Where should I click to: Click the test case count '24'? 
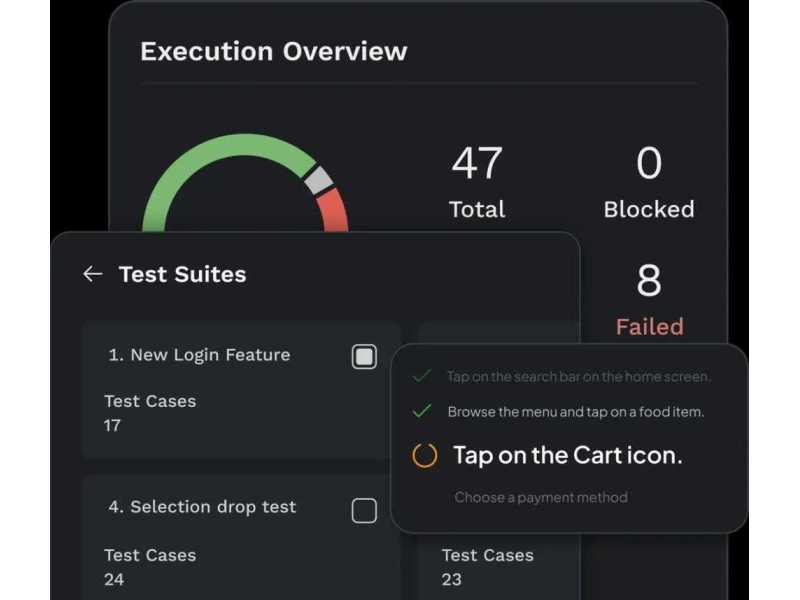click(114, 580)
